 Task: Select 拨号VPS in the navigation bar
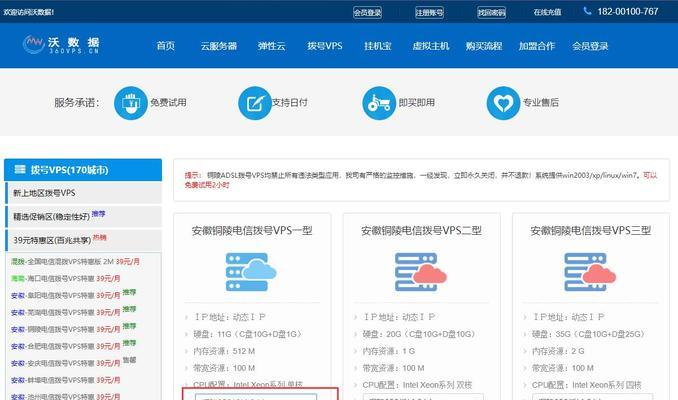[325, 46]
